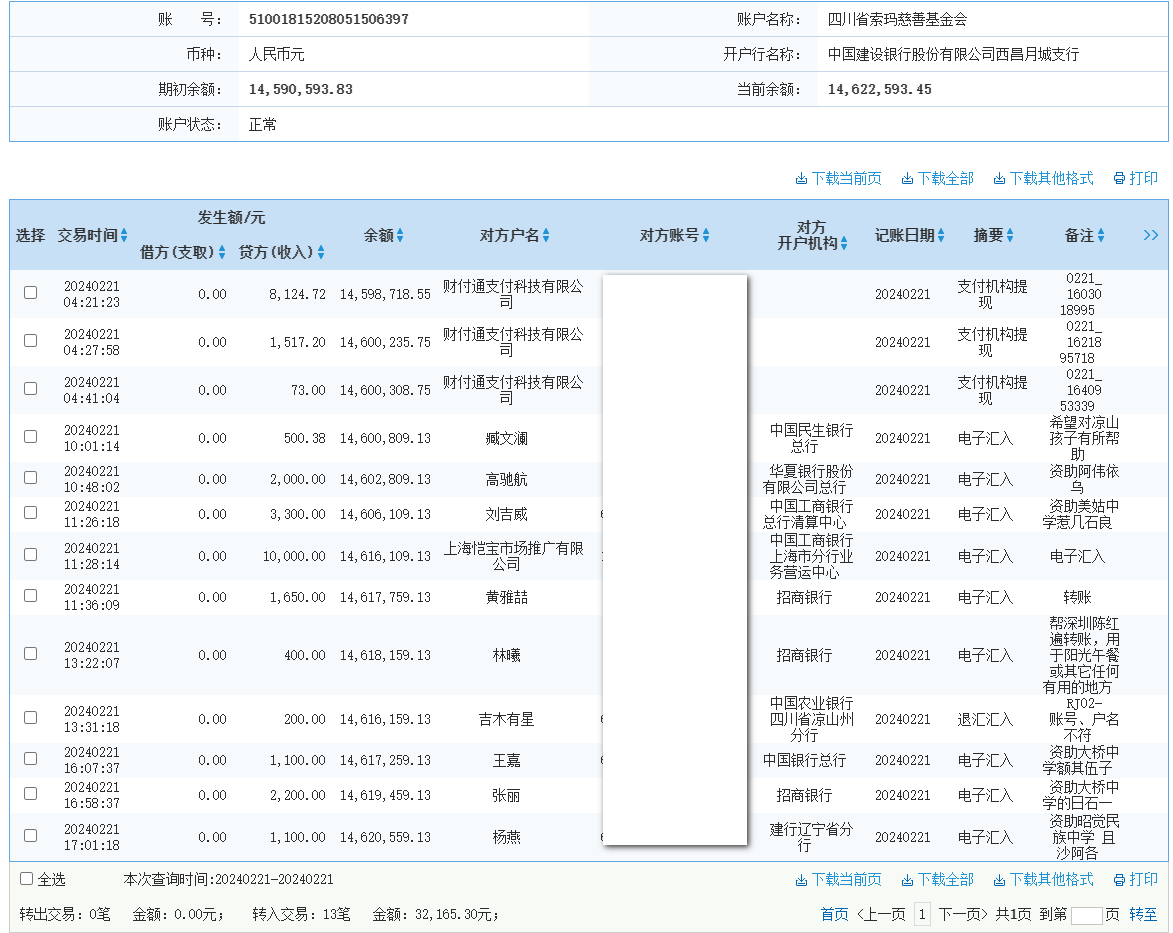The height and width of the screenshot is (933, 1173).
Task: Click remark 希望对凉山孩子有所帮助
Action: [1084, 438]
